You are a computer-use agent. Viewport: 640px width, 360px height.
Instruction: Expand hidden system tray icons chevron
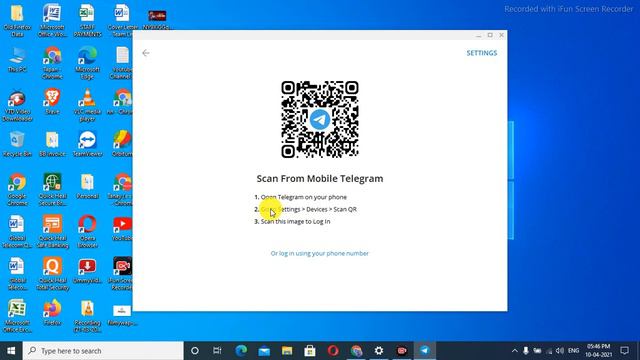pyautogui.click(x=514, y=351)
